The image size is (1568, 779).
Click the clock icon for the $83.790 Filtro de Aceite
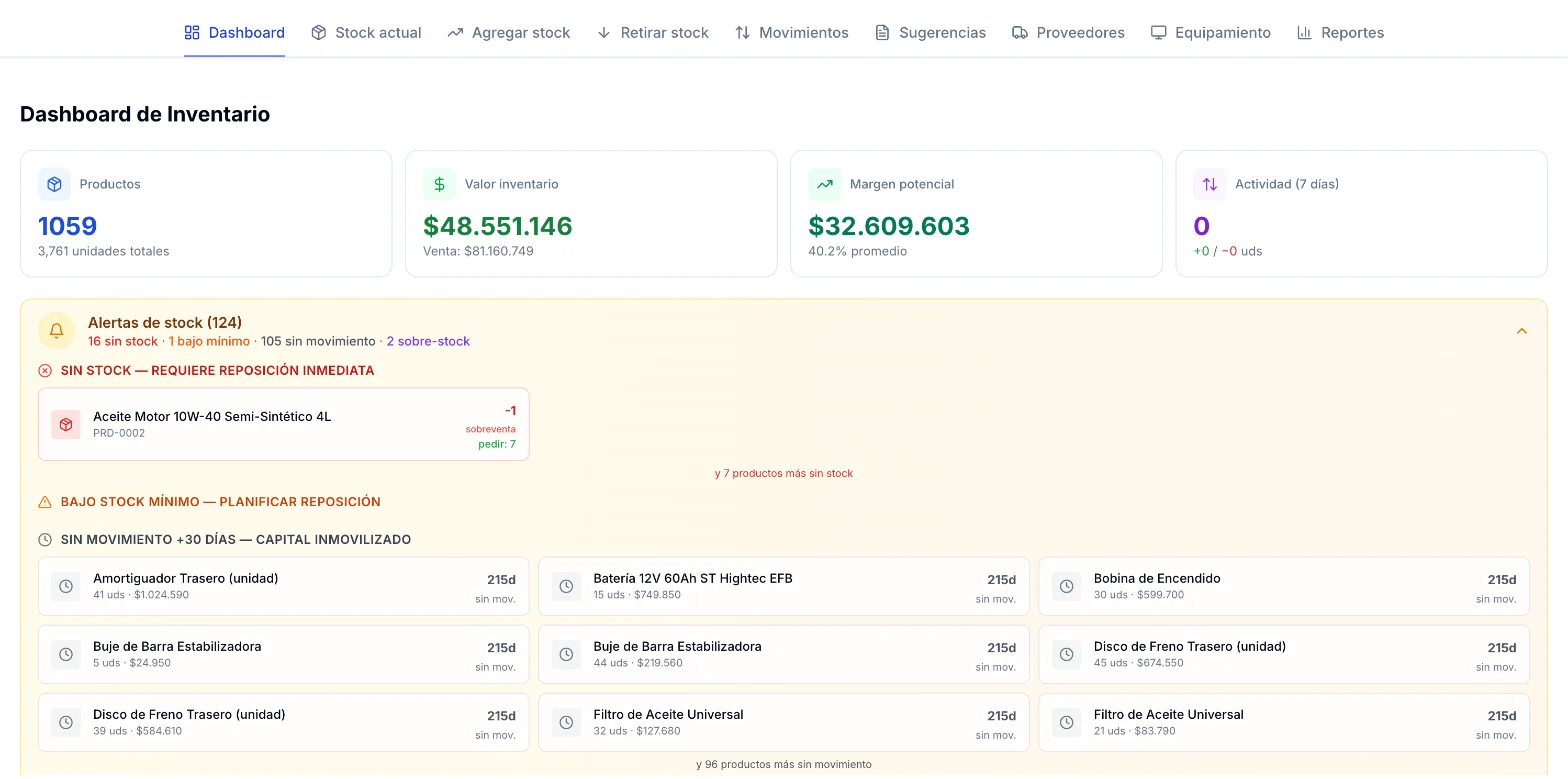click(1067, 722)
